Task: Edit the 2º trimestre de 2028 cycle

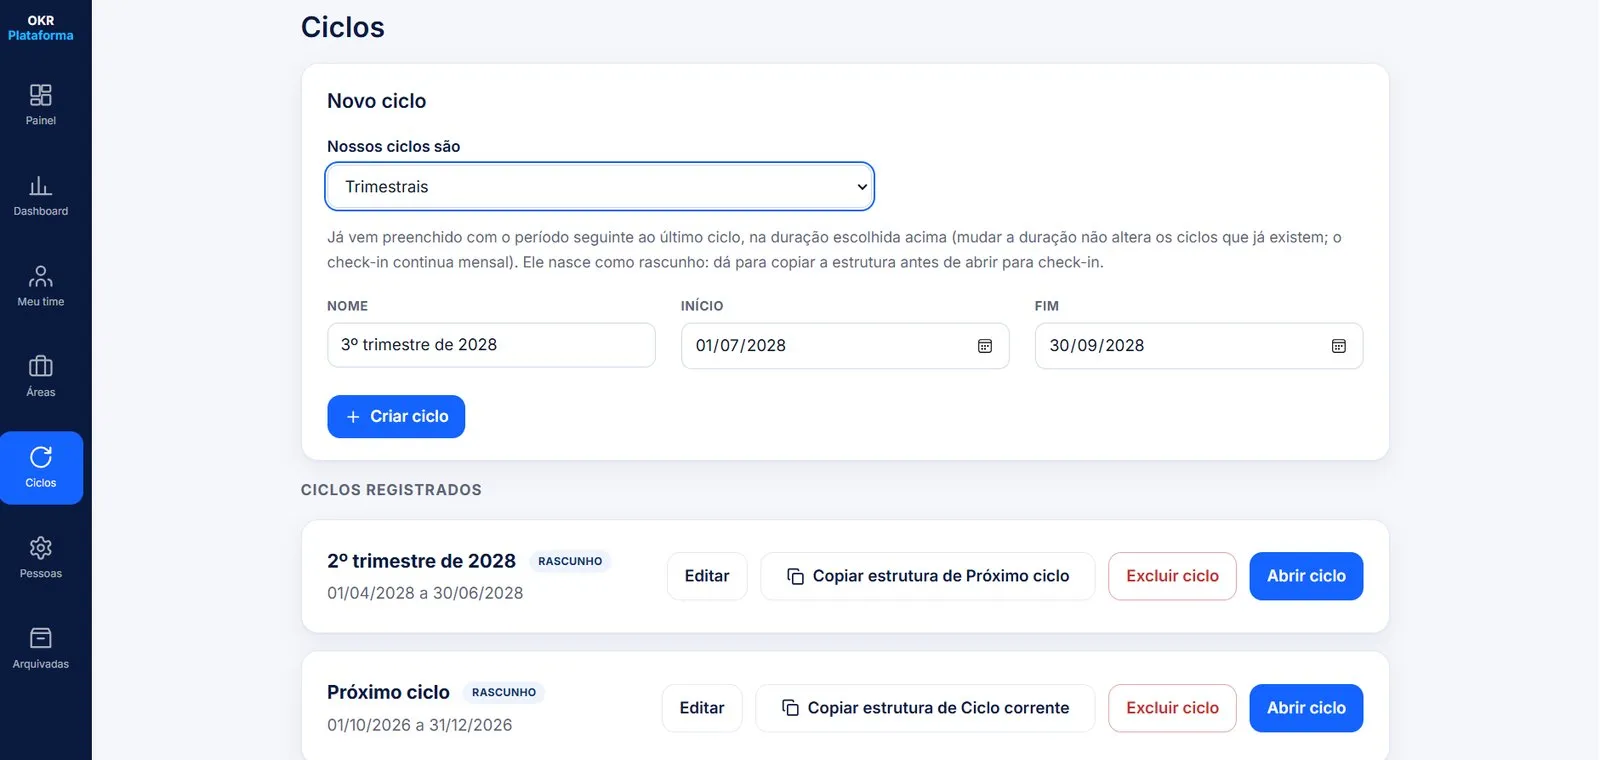Action: coord(707,576)
